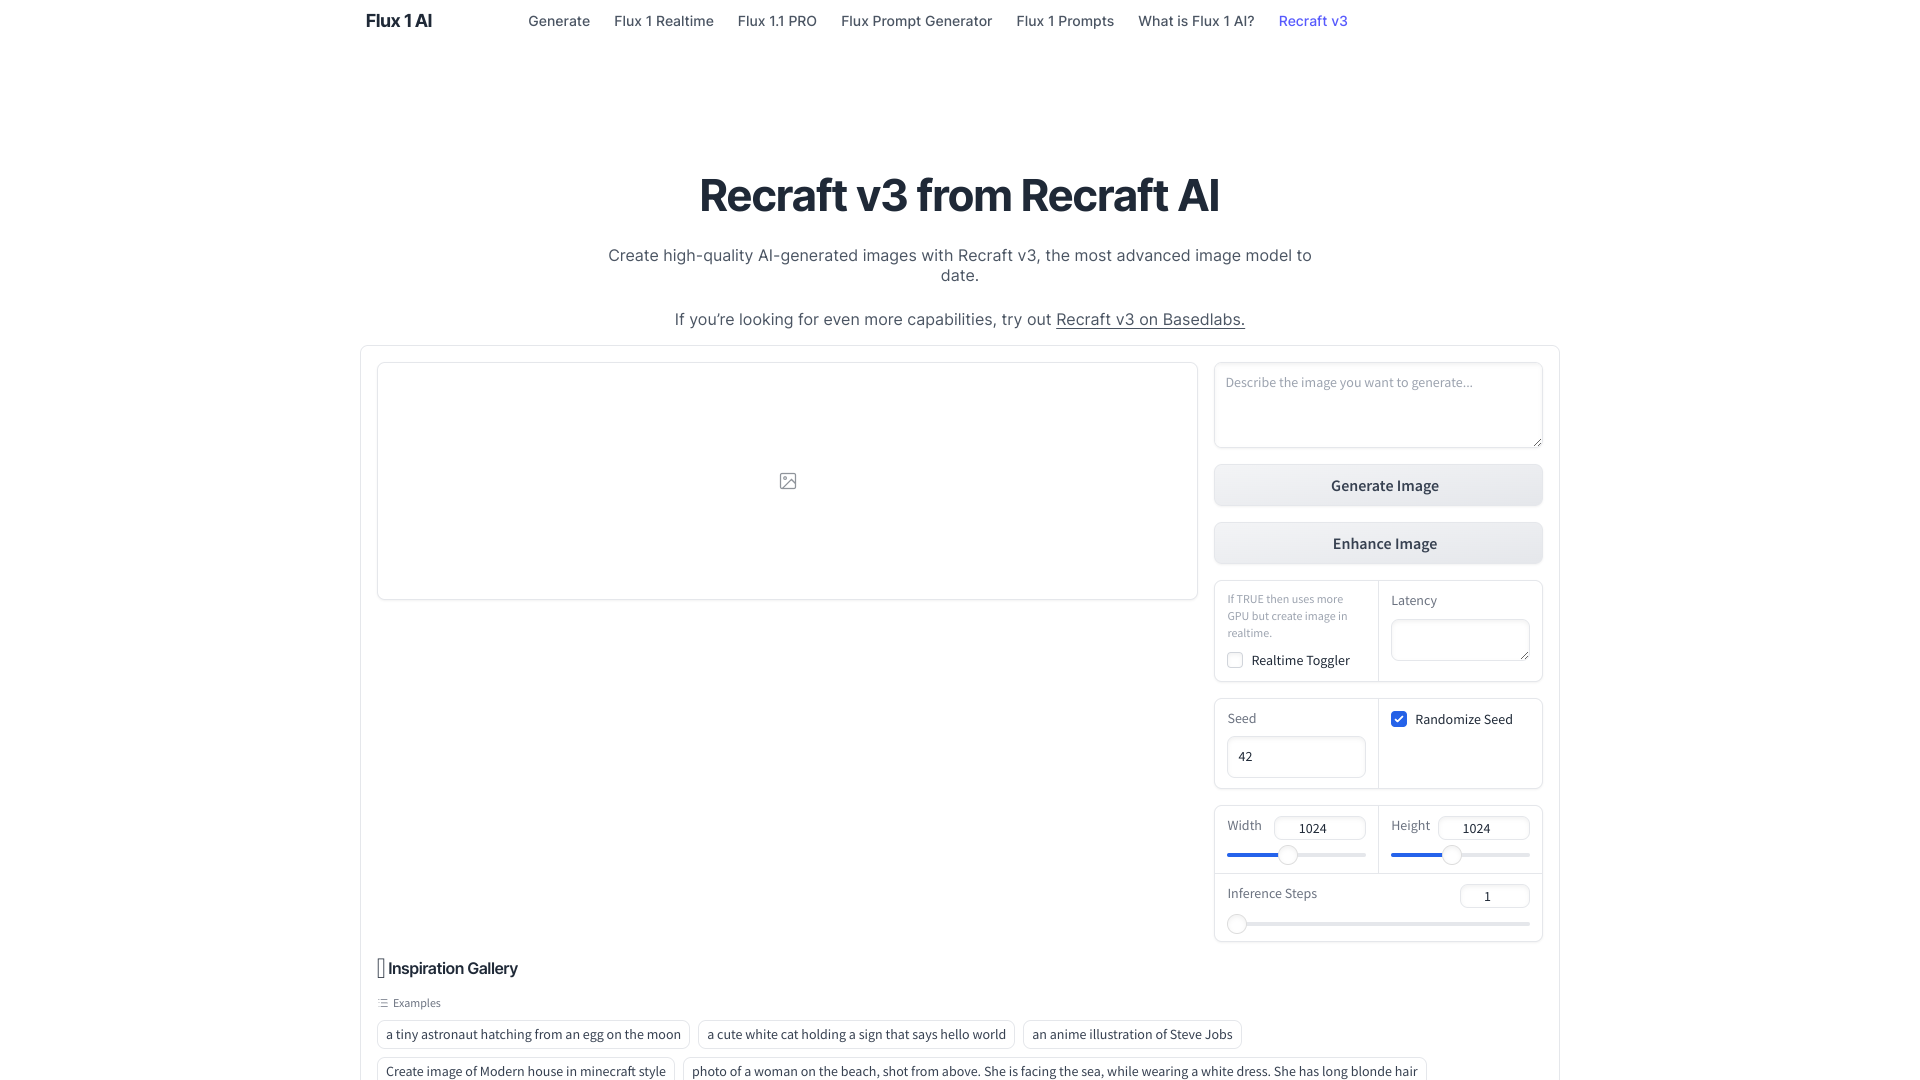Click the Flux 1 AI logo

[x=399, y=21]
